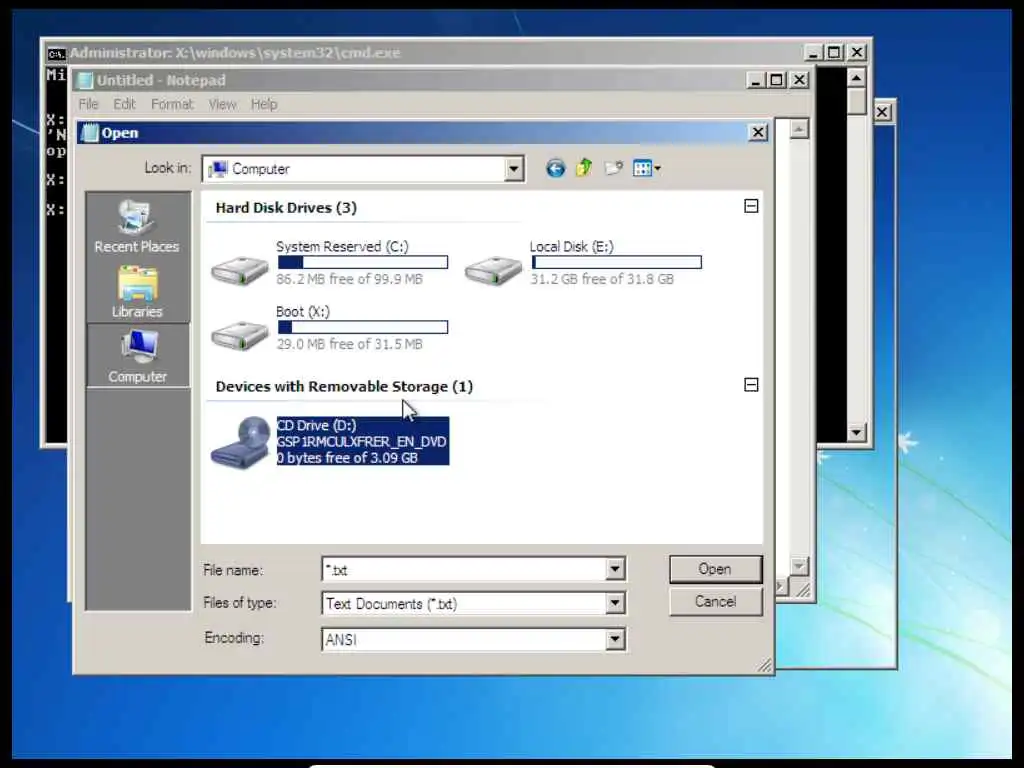Screen dimensions: 1024x768
Task: Click the Boot (X:) label
Action: tap(303, 312)
